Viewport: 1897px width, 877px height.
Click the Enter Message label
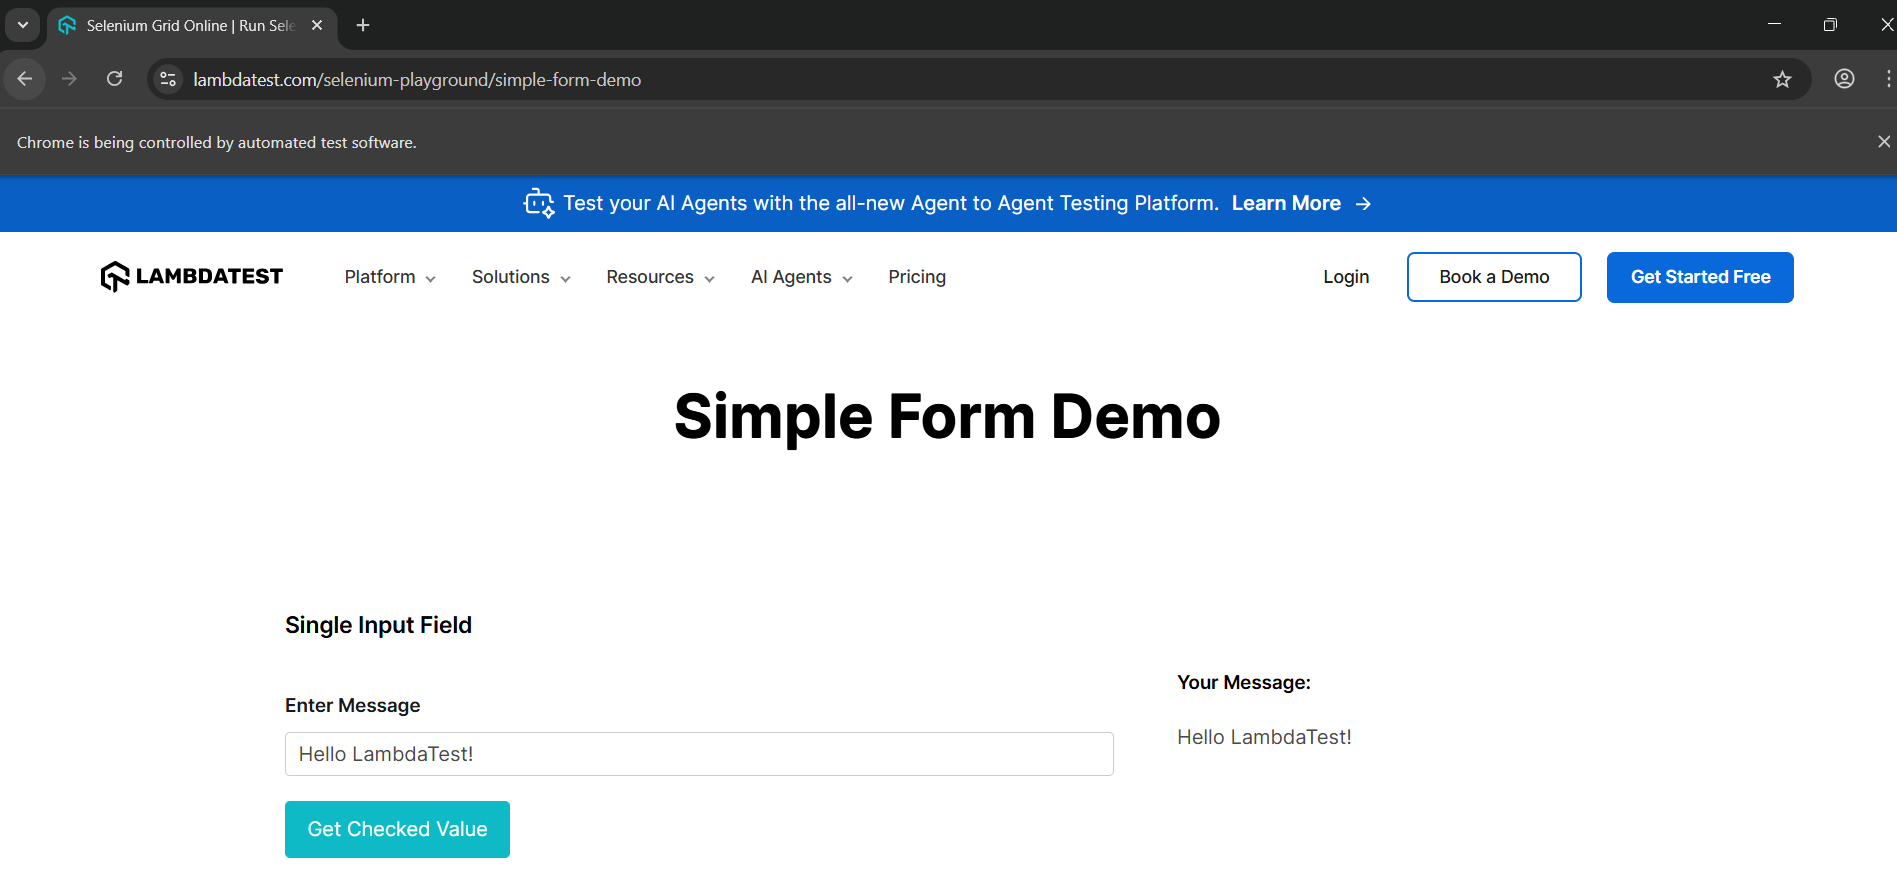point(352,705)
